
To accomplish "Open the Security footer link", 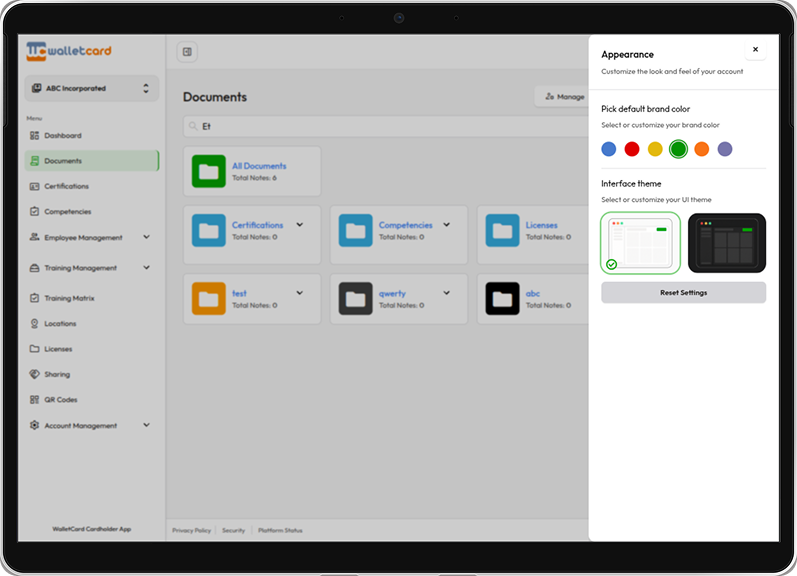I will [x=233, y=530].
